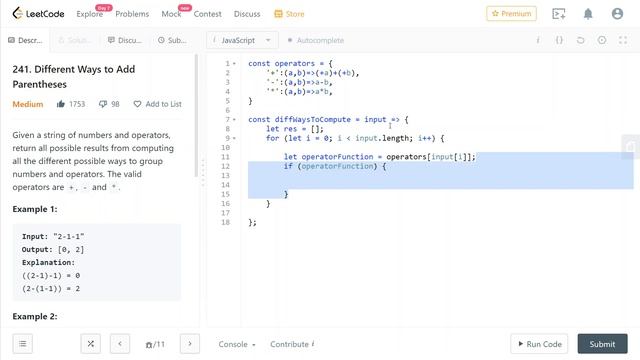Viewport: 640px width, 360px height.
Task: Click the Input "2-1-1" example text
Action: (53, 236)
